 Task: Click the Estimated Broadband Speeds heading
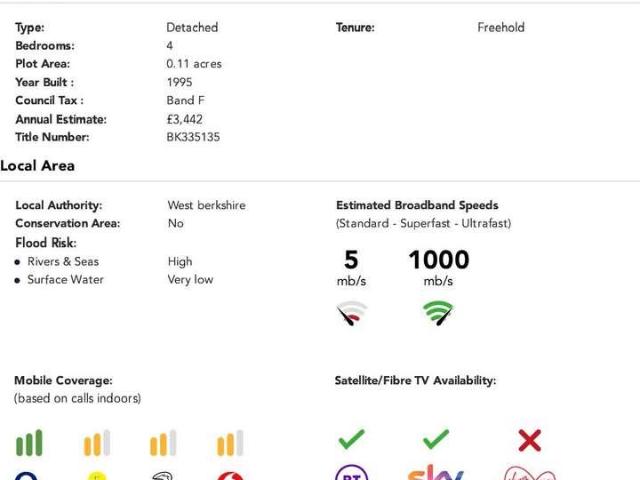click(417, 205)
